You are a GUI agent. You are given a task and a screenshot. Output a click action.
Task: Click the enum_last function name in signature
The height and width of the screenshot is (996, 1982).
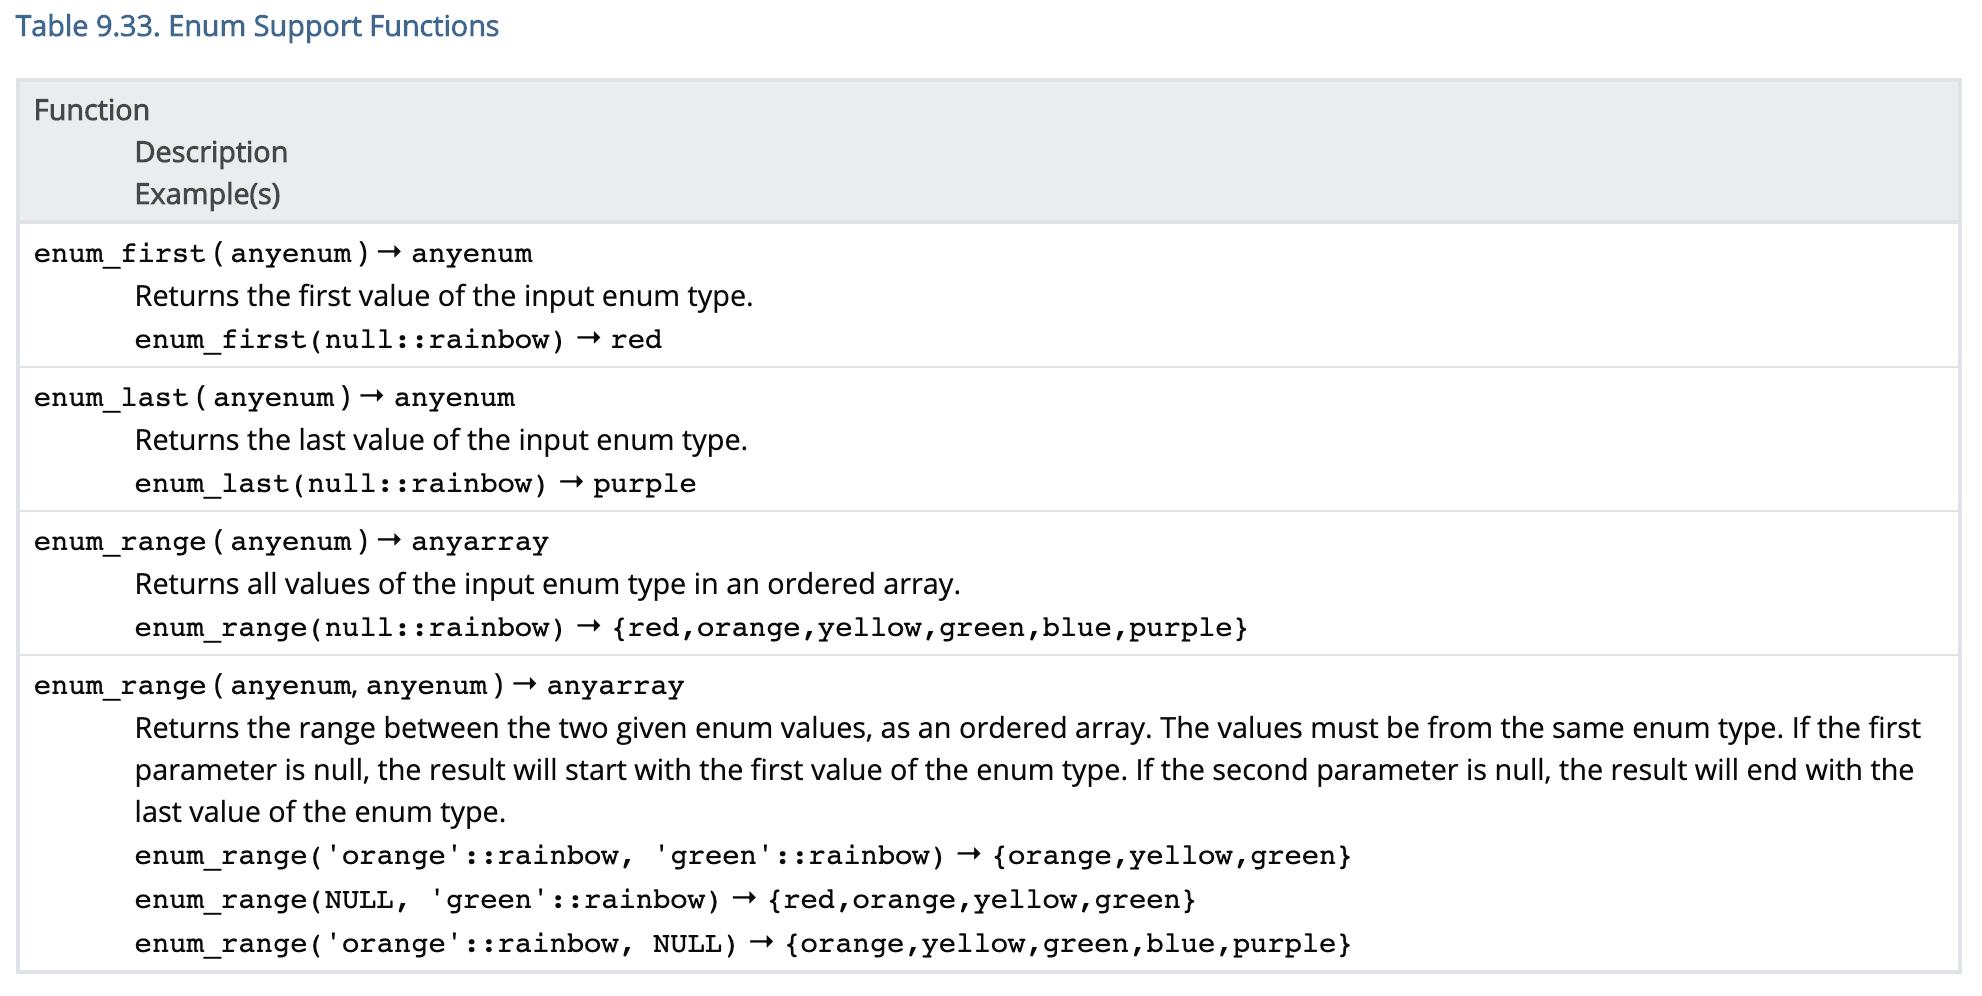point(110,398)
